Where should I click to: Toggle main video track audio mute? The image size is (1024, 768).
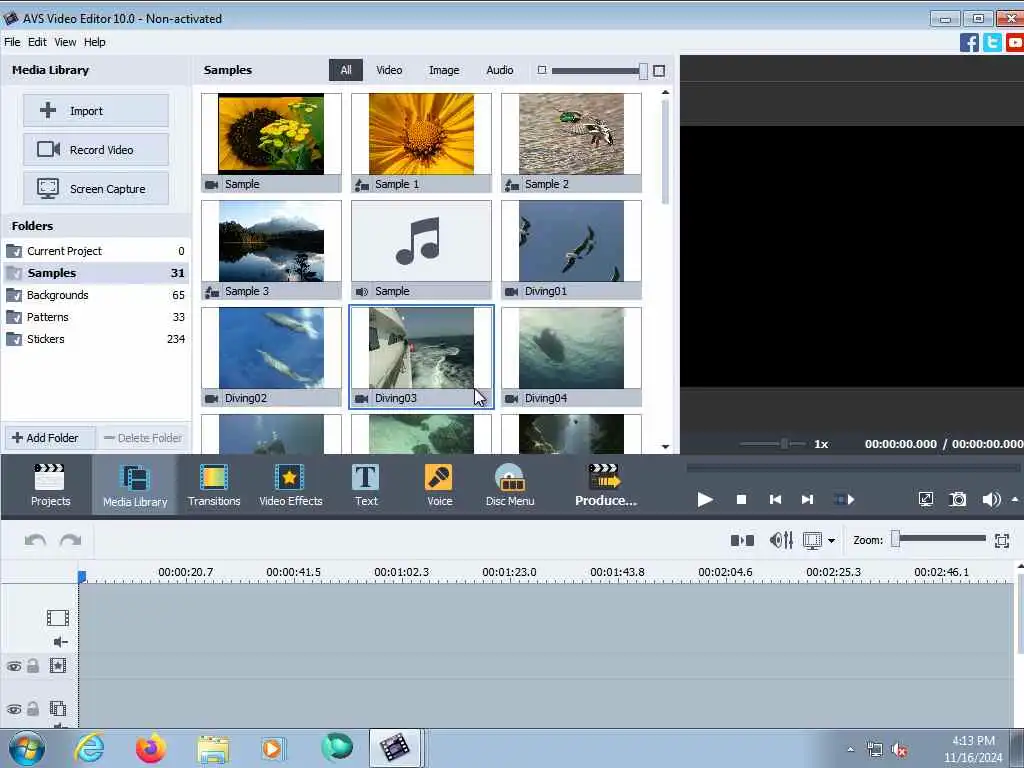tap(60, 642)
